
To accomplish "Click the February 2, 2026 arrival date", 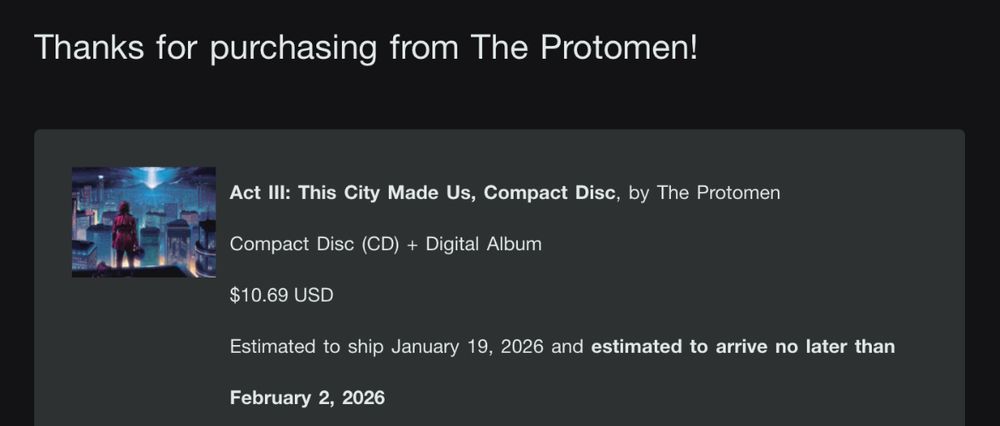I will coord(307,398).
